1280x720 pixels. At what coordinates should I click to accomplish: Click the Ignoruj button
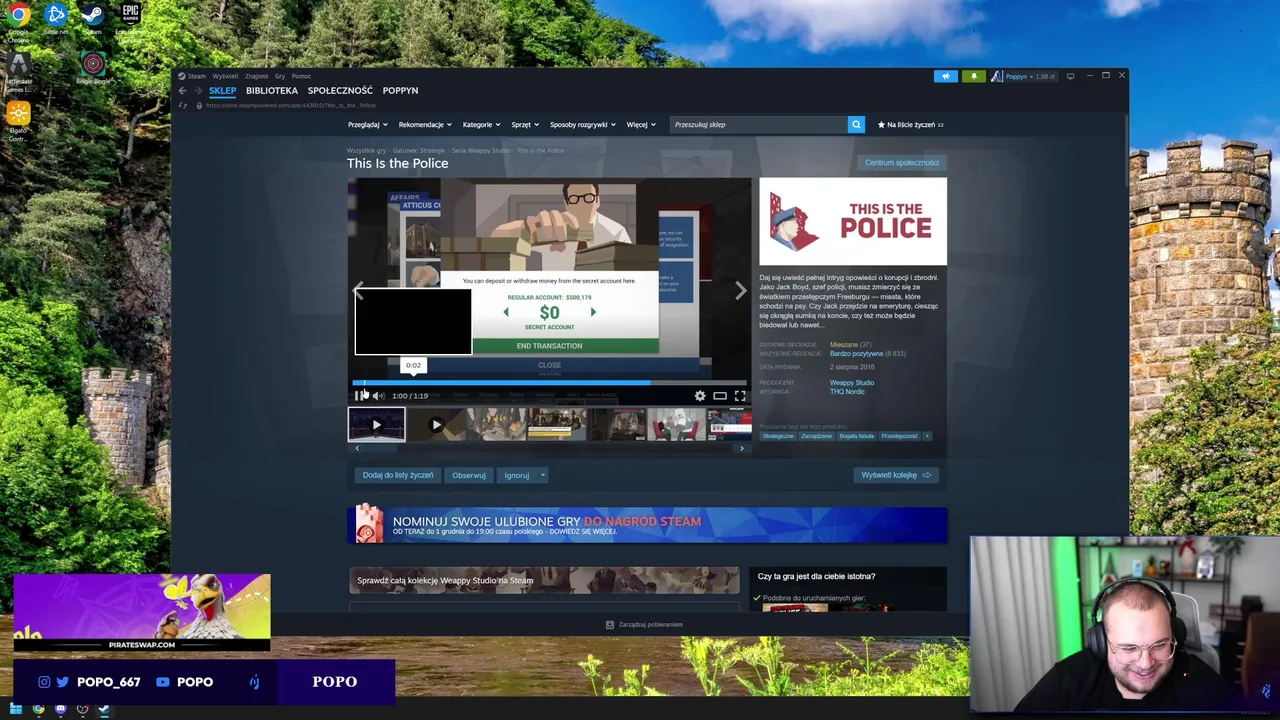click(x=517, y=475)
